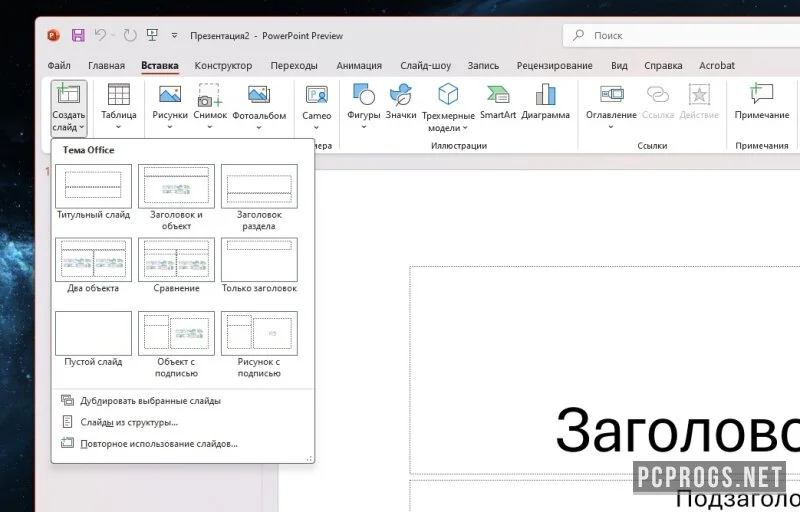Click the Оглавление zoom icon
Image resolution: width=800 pixels, height=512 pixels.
pos(611,94)
